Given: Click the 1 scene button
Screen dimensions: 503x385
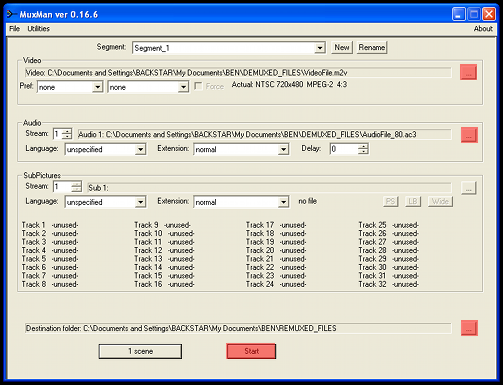Looking at the screenshot, I should point(140,351).
